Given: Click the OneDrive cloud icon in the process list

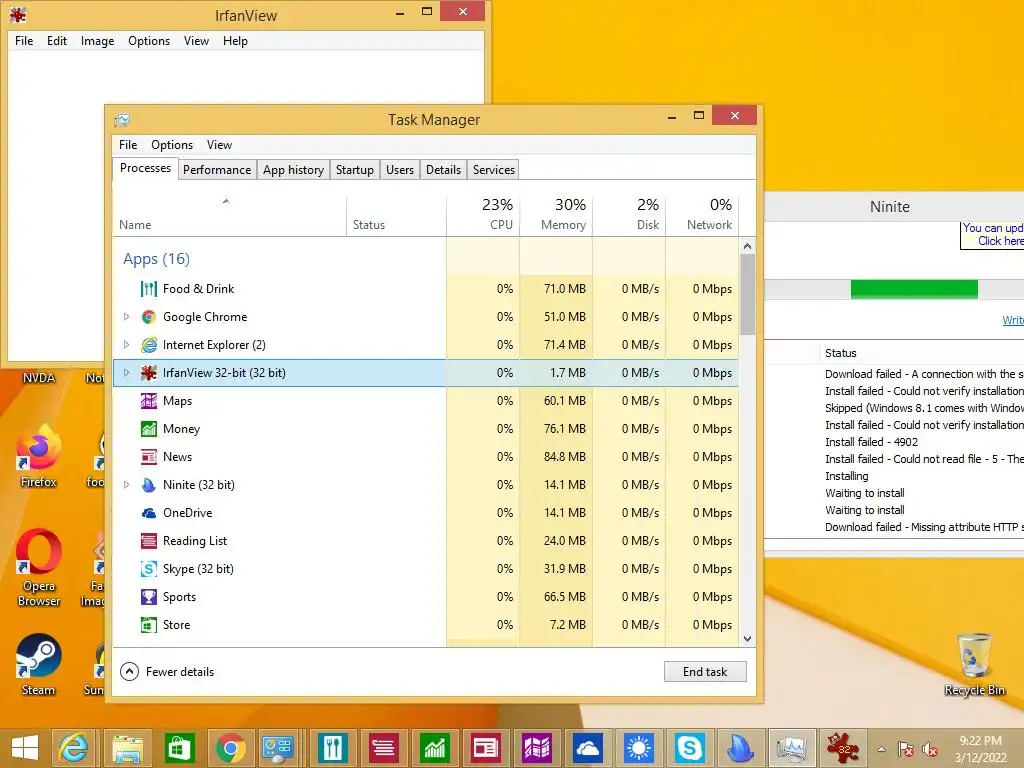Looking at the screenshot, I should click(x=149, y=513).
